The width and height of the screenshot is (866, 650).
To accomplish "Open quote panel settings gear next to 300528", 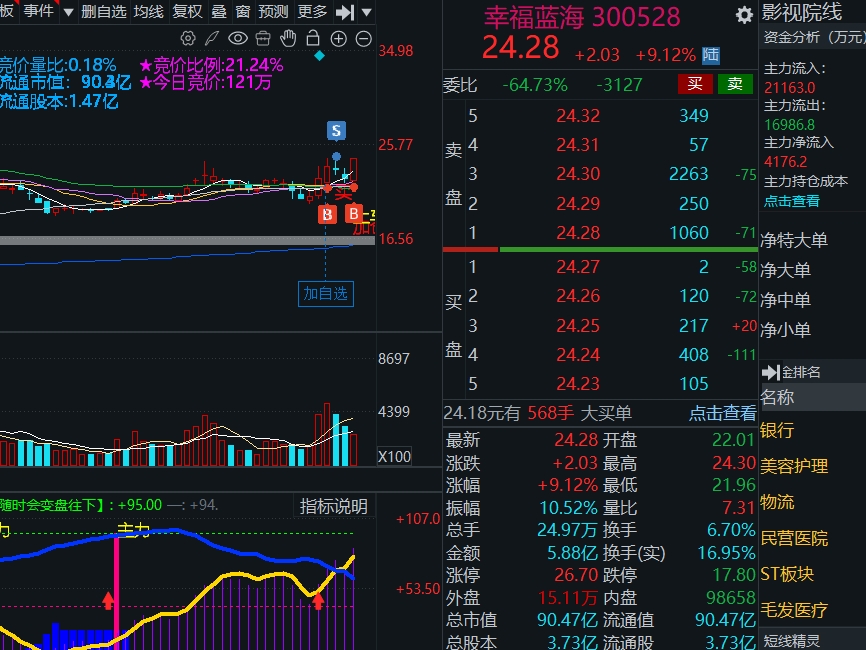I will 744,15.
